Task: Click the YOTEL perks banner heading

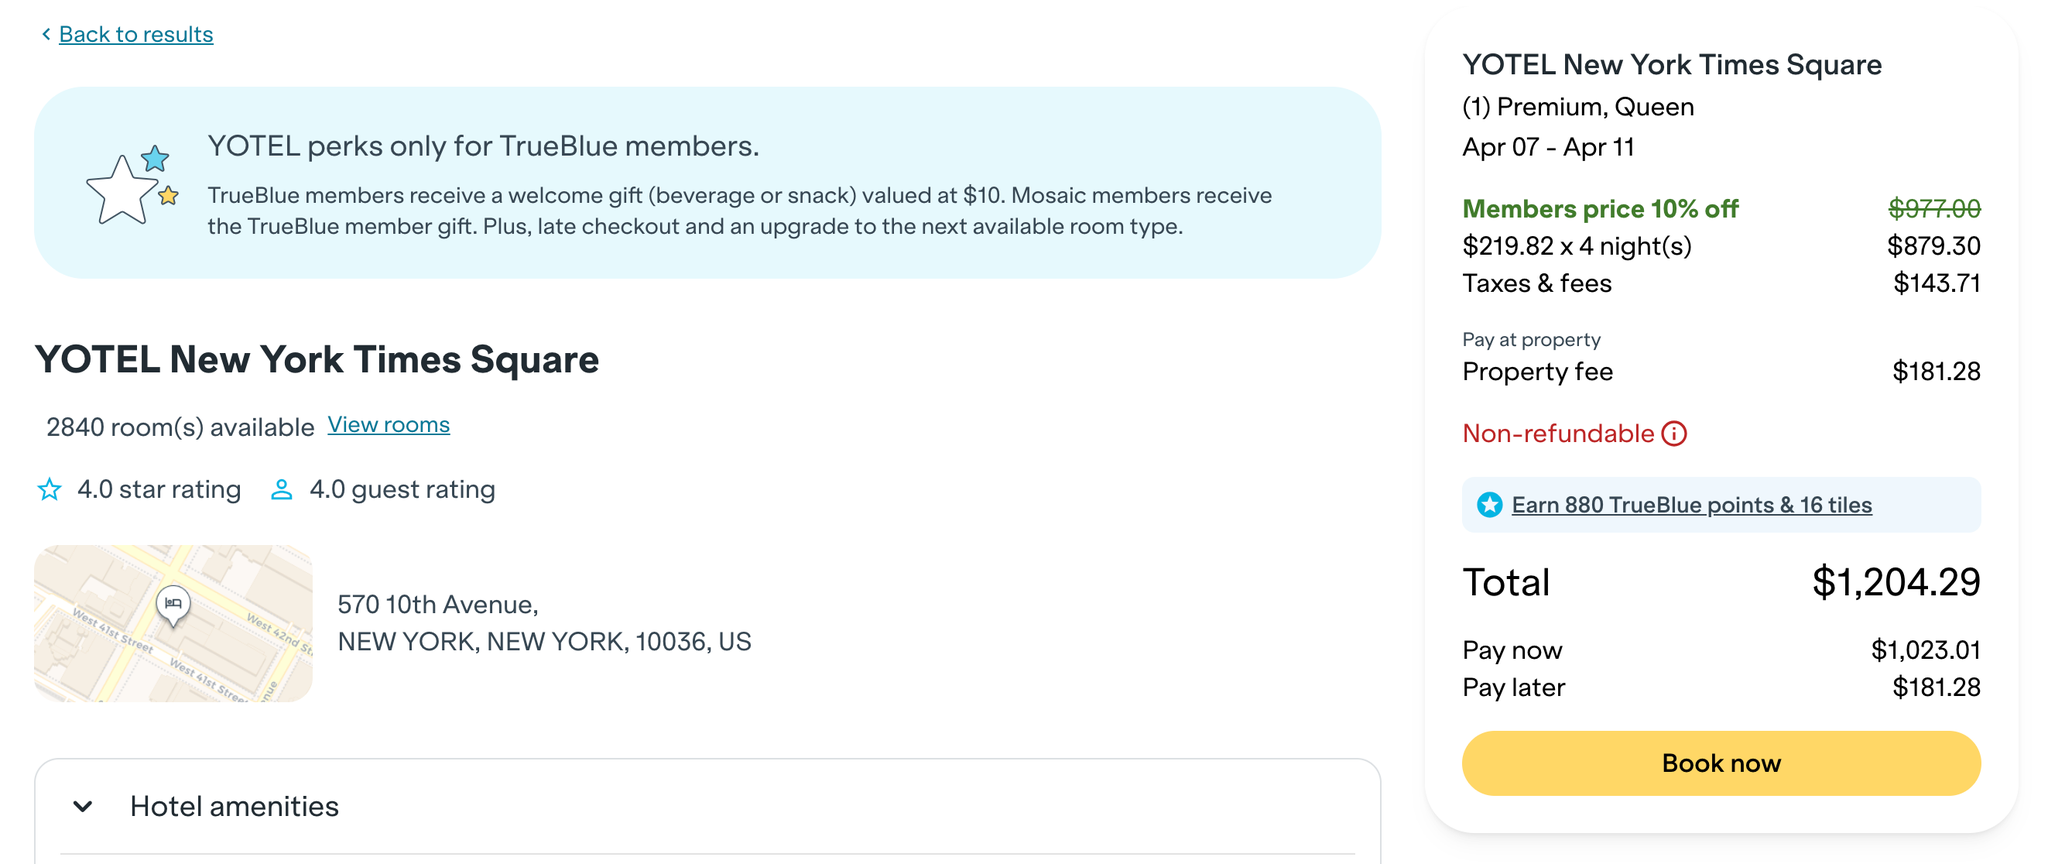Action: (483, 146)
